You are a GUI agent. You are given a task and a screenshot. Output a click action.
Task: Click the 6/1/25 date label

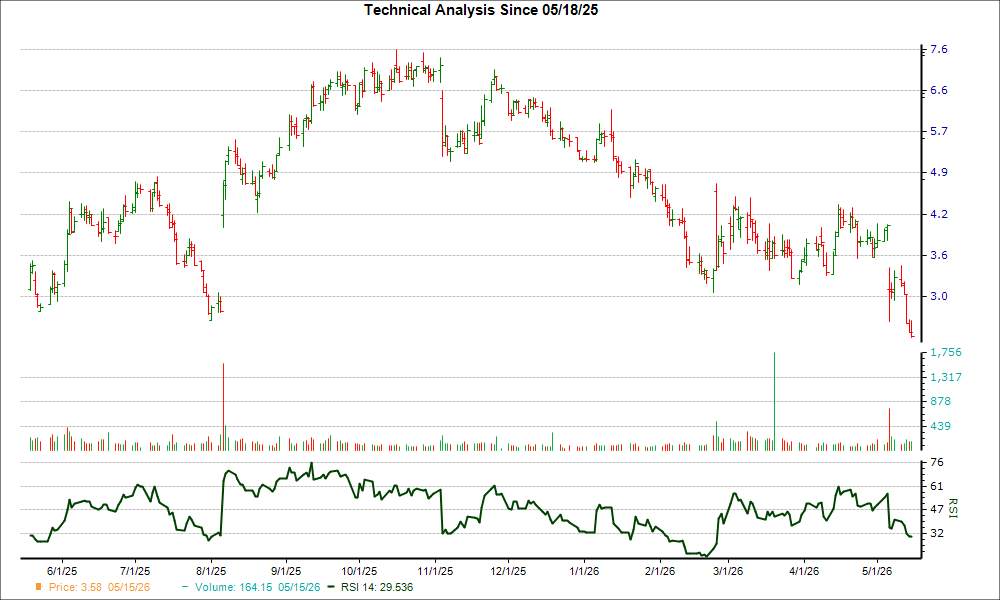point(62,571)
